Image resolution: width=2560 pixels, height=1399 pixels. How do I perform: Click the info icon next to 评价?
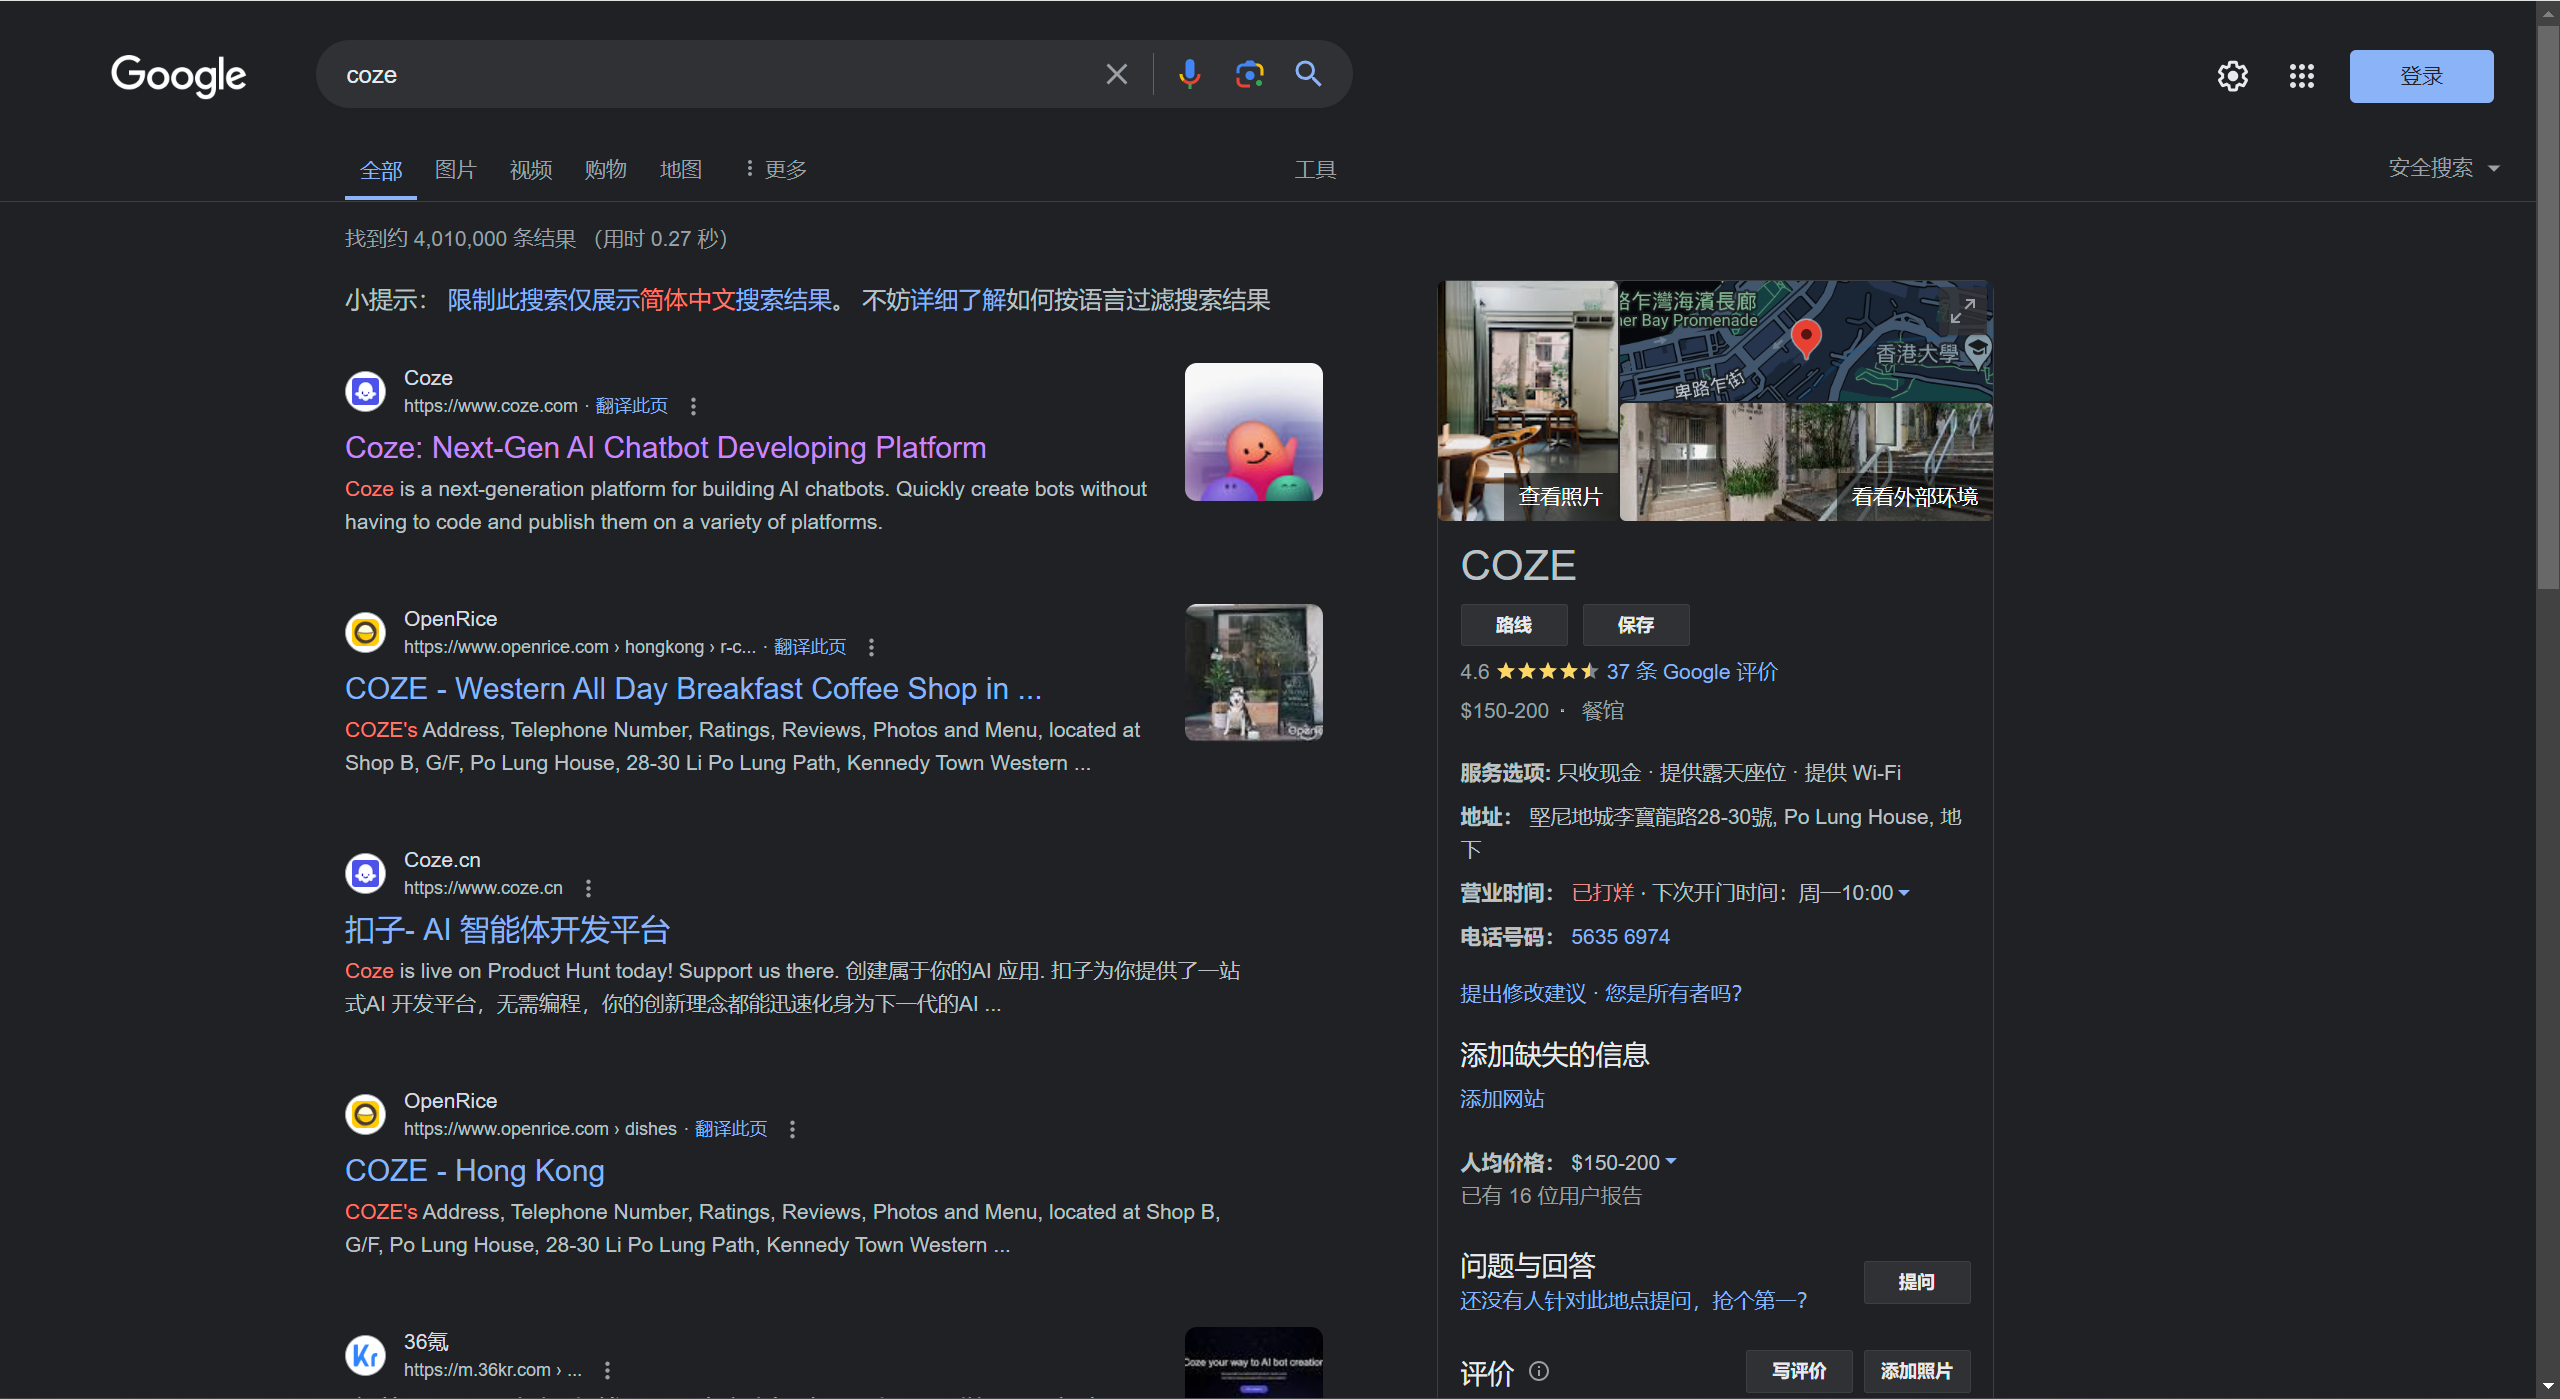(1539, 1371)
